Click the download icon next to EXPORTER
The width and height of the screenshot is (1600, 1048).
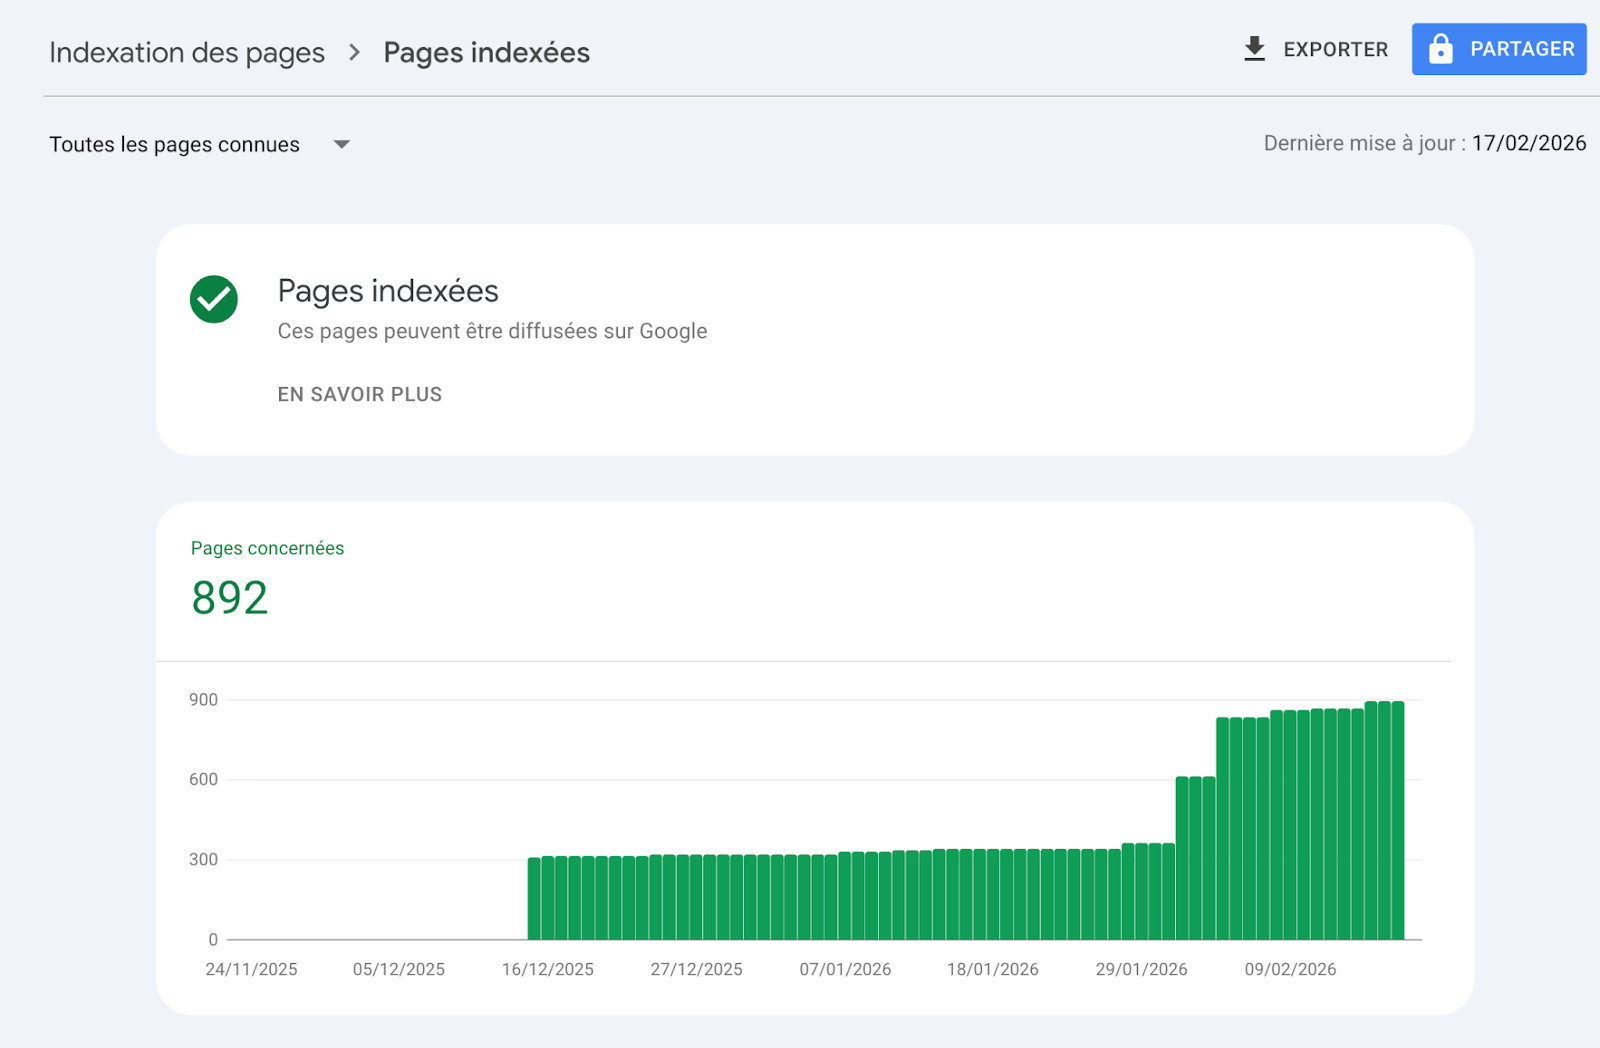pyautogui.click(x=1253, y=48)
